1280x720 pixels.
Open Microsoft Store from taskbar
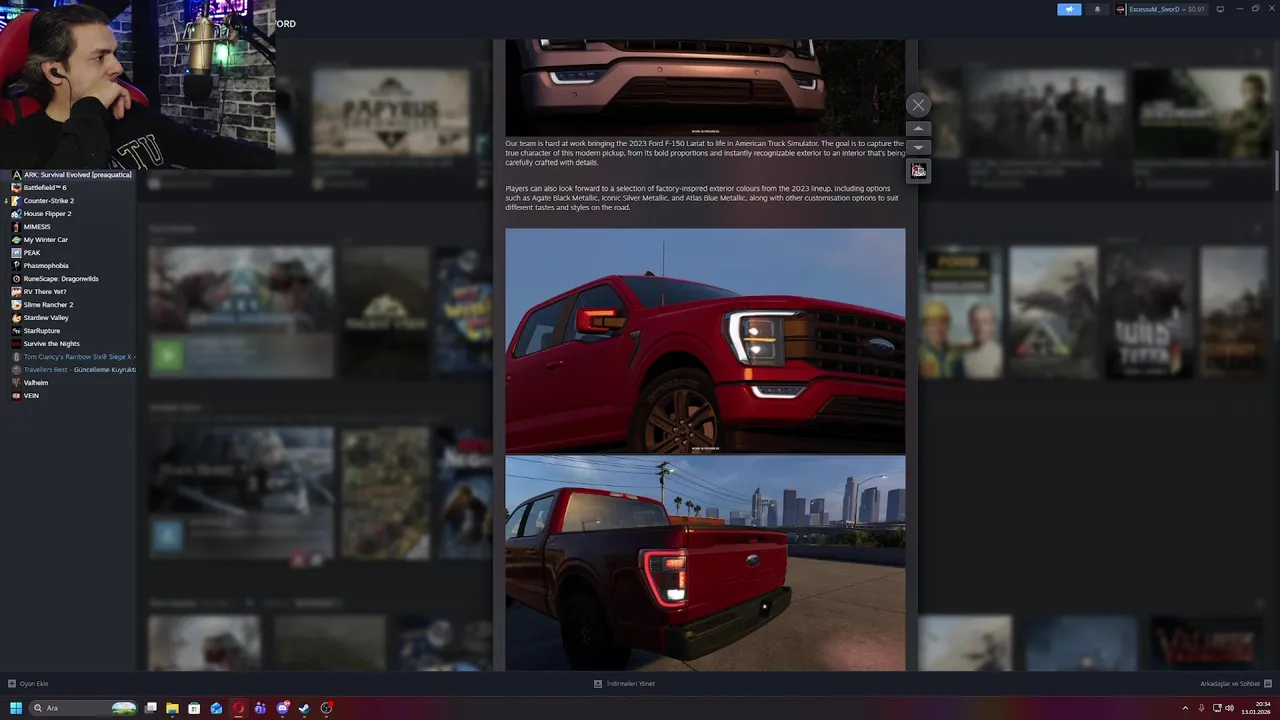pos(194,708)
